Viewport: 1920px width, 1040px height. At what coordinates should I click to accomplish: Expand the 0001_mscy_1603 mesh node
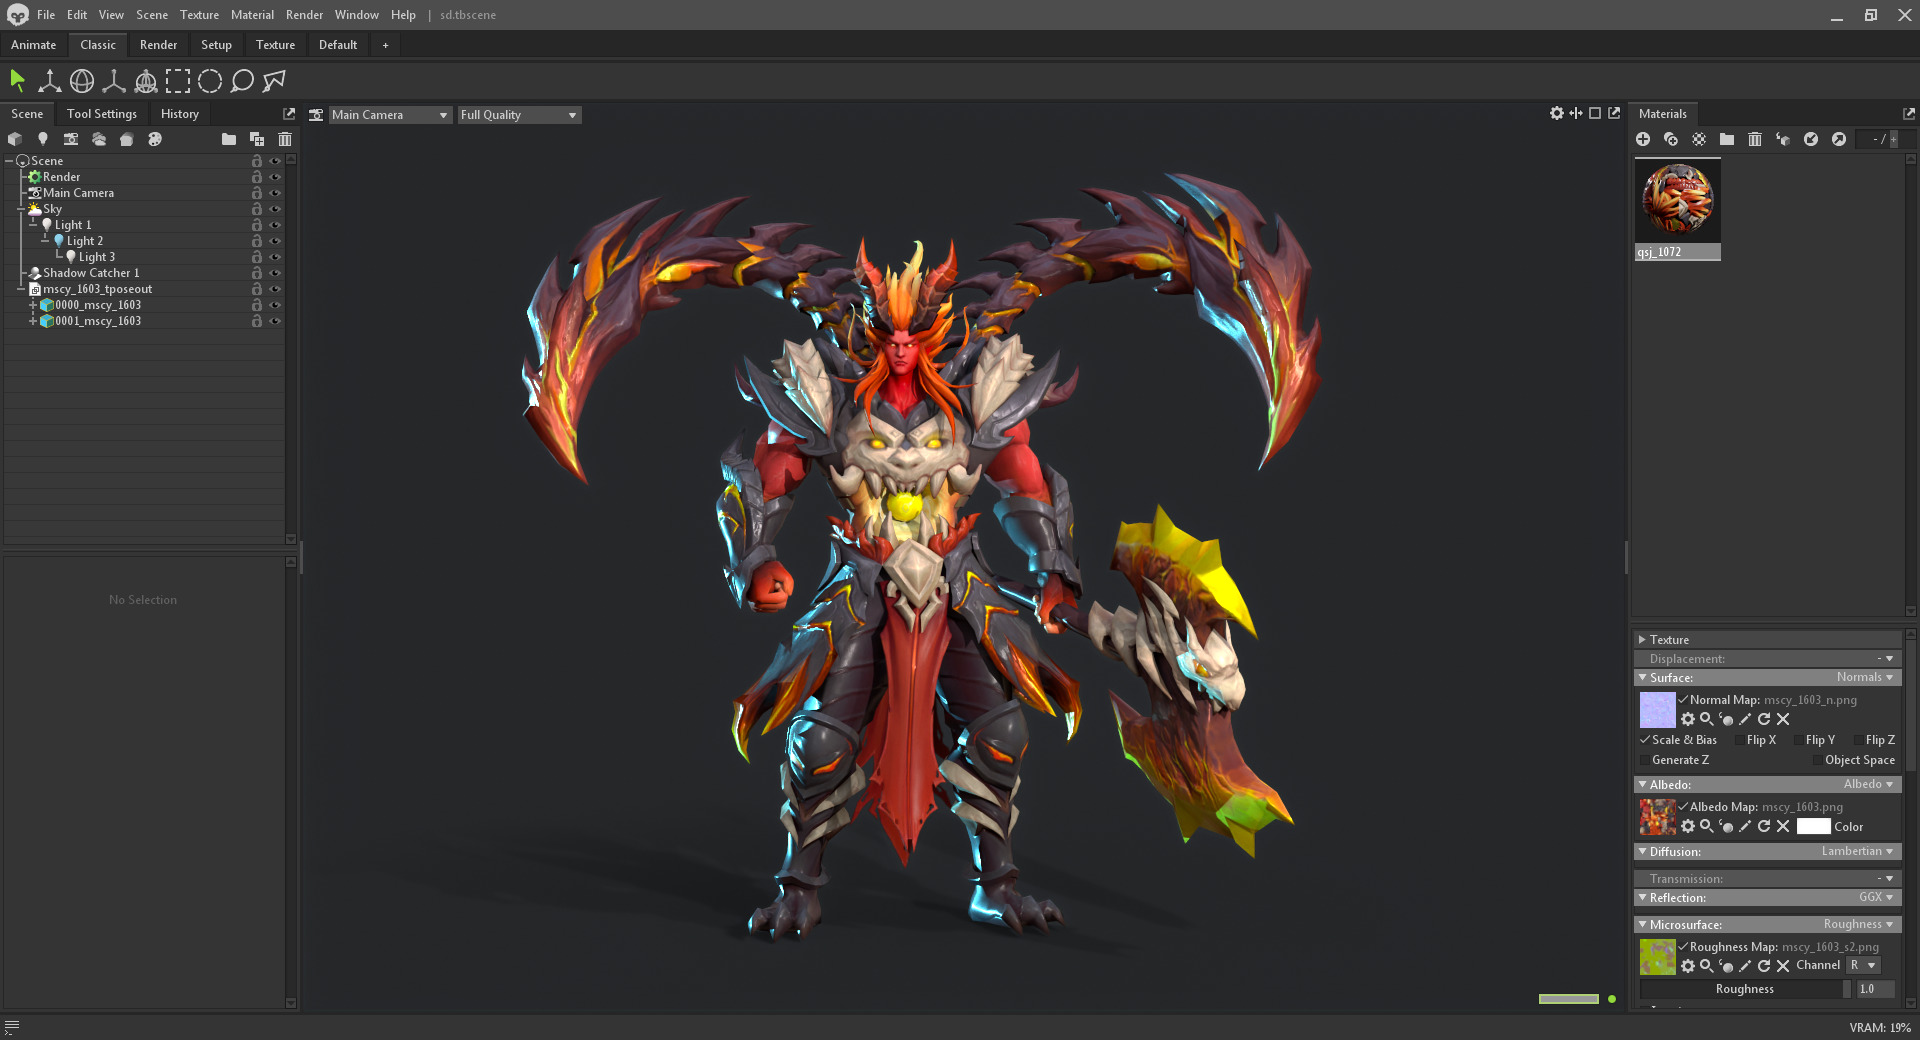click(x=33, y=321)
